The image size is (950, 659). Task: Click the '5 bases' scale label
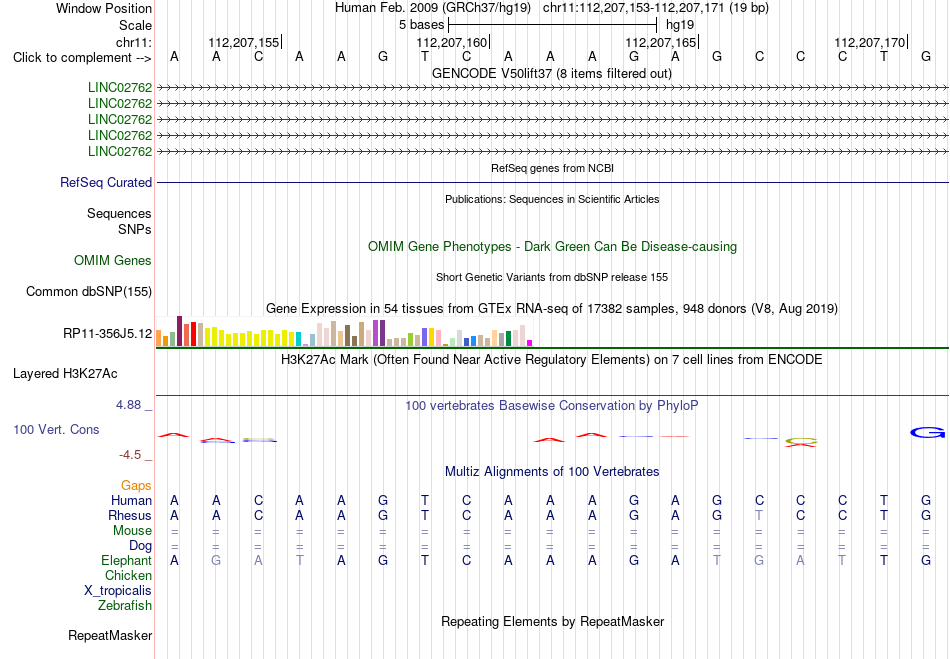421,25
